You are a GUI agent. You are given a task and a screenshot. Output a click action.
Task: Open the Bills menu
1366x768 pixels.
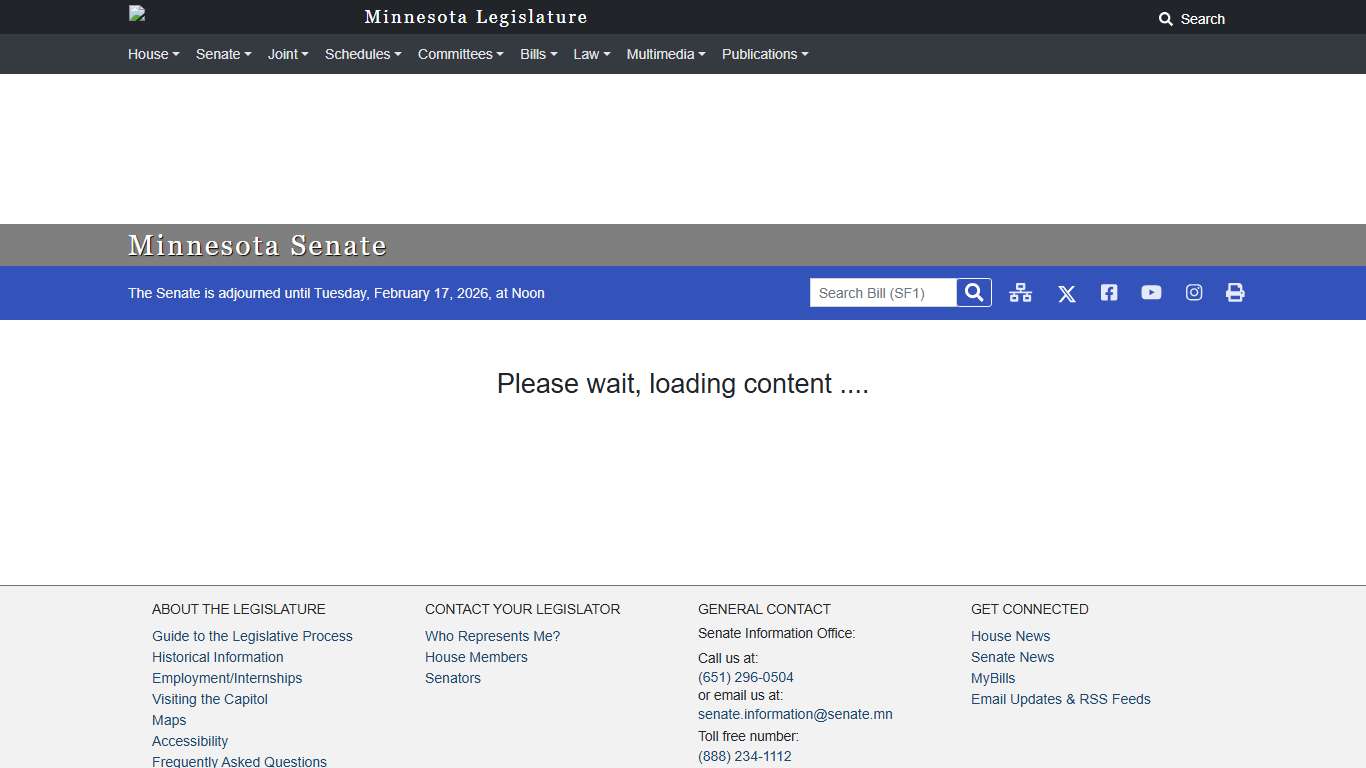538,54
